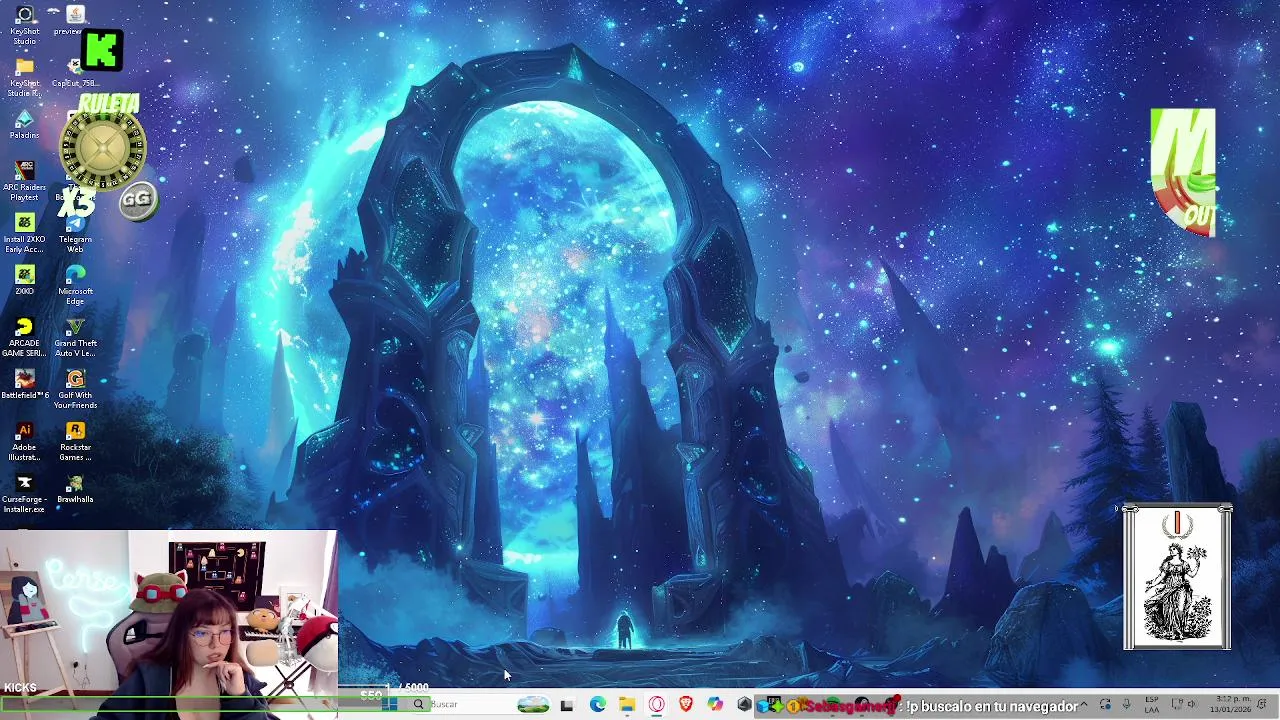This screenshot has height=720, width=1280.
Task: Launch Golf With Your Friends shortcut
Action: point(75,389)
